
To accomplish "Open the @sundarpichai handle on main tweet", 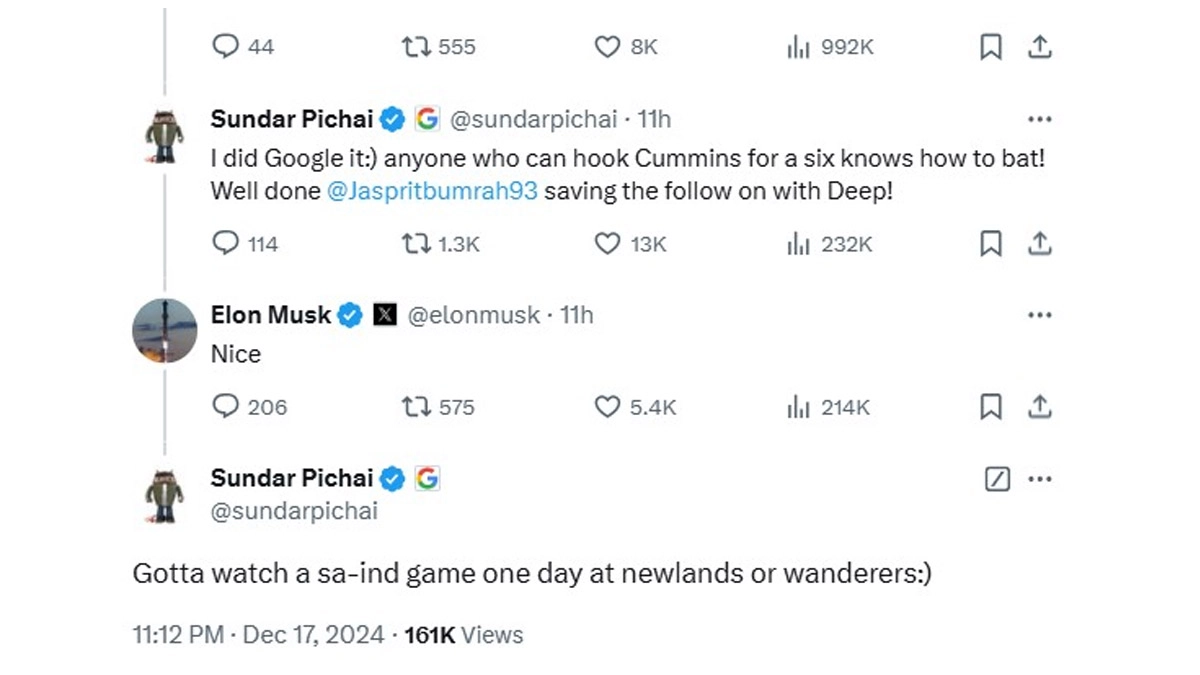I will [x=294, y=511].
